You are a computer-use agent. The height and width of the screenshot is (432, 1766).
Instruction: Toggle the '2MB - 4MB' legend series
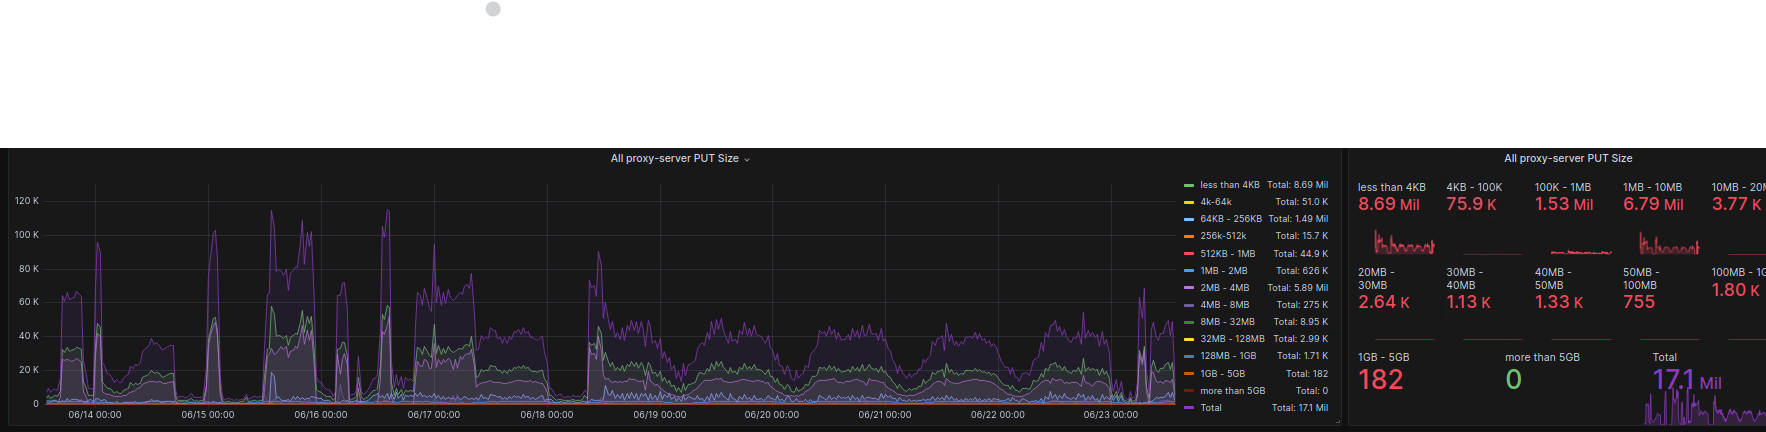[1224, 288]
